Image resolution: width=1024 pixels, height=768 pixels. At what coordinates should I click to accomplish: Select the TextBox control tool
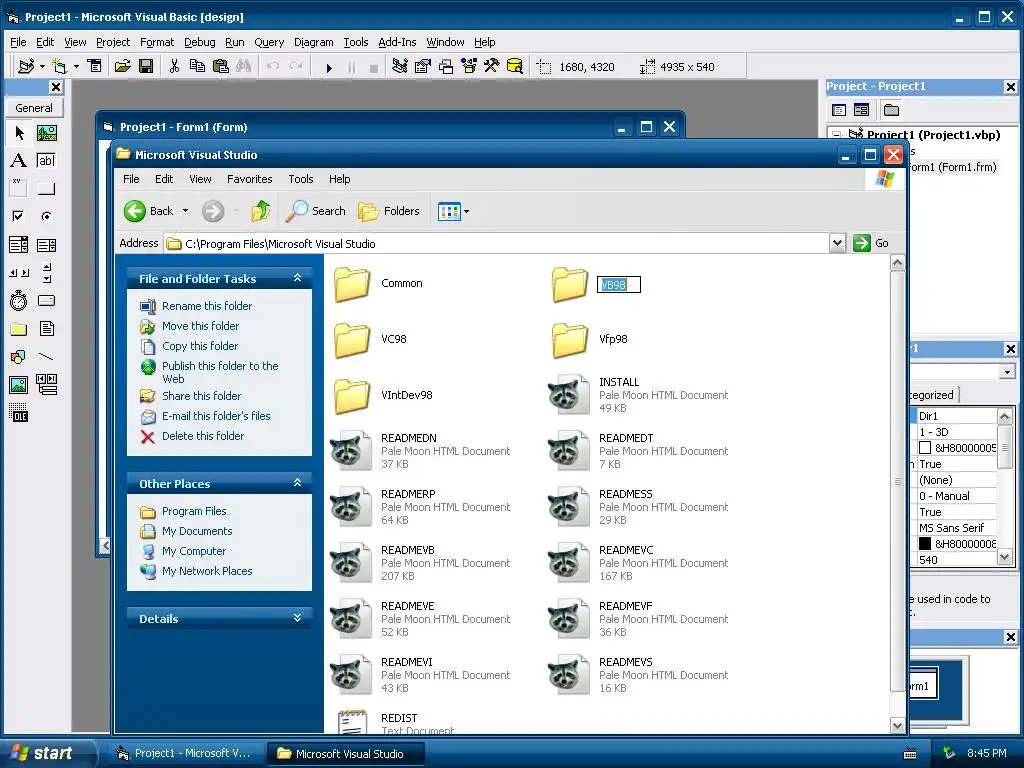46,161
